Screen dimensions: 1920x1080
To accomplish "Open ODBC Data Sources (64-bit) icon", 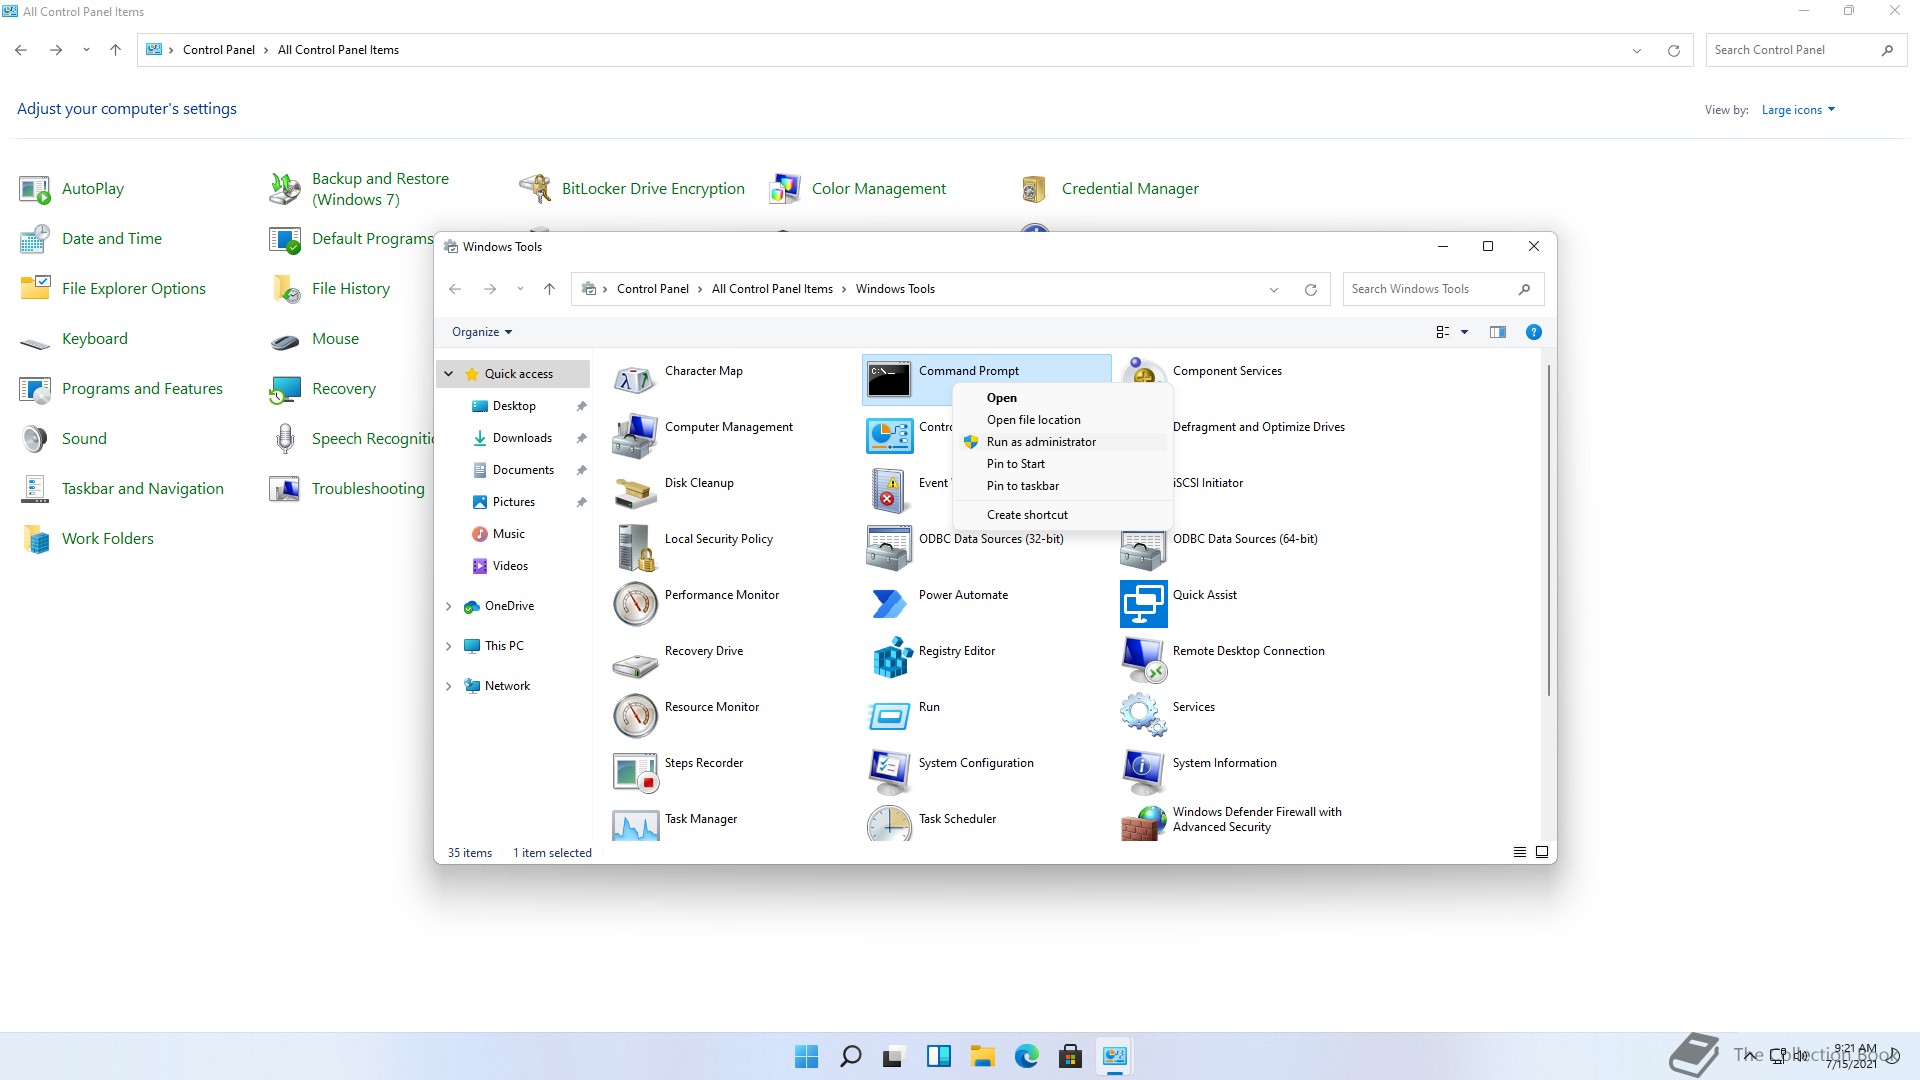I will coord(1143,548).
